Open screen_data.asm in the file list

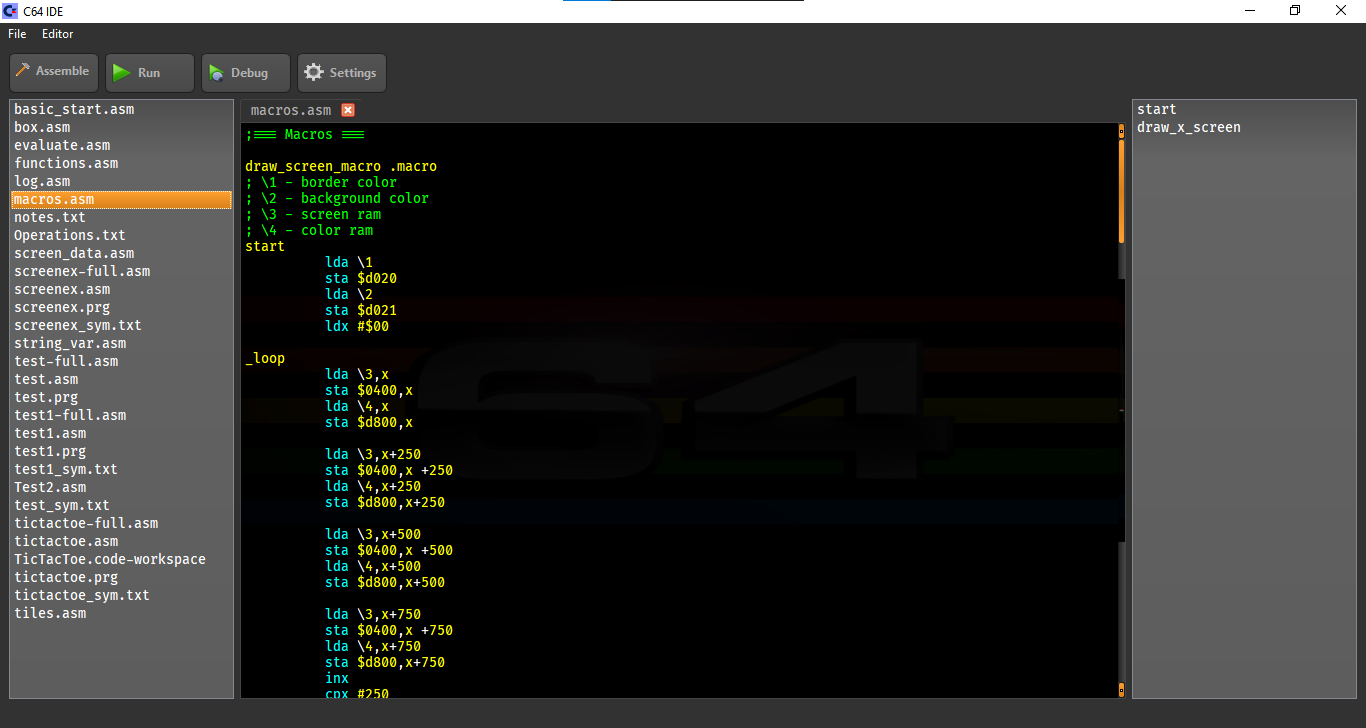74,253
